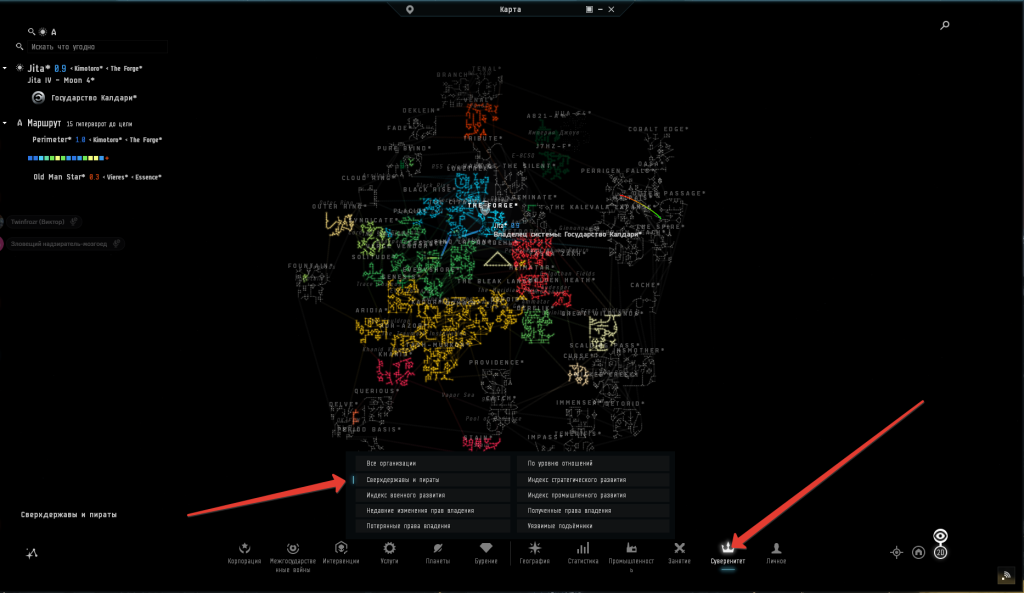Click the Old Man Star destination
Viewport: 1024px width, 593px height.
pyautogui.click(x=57, y=177)
